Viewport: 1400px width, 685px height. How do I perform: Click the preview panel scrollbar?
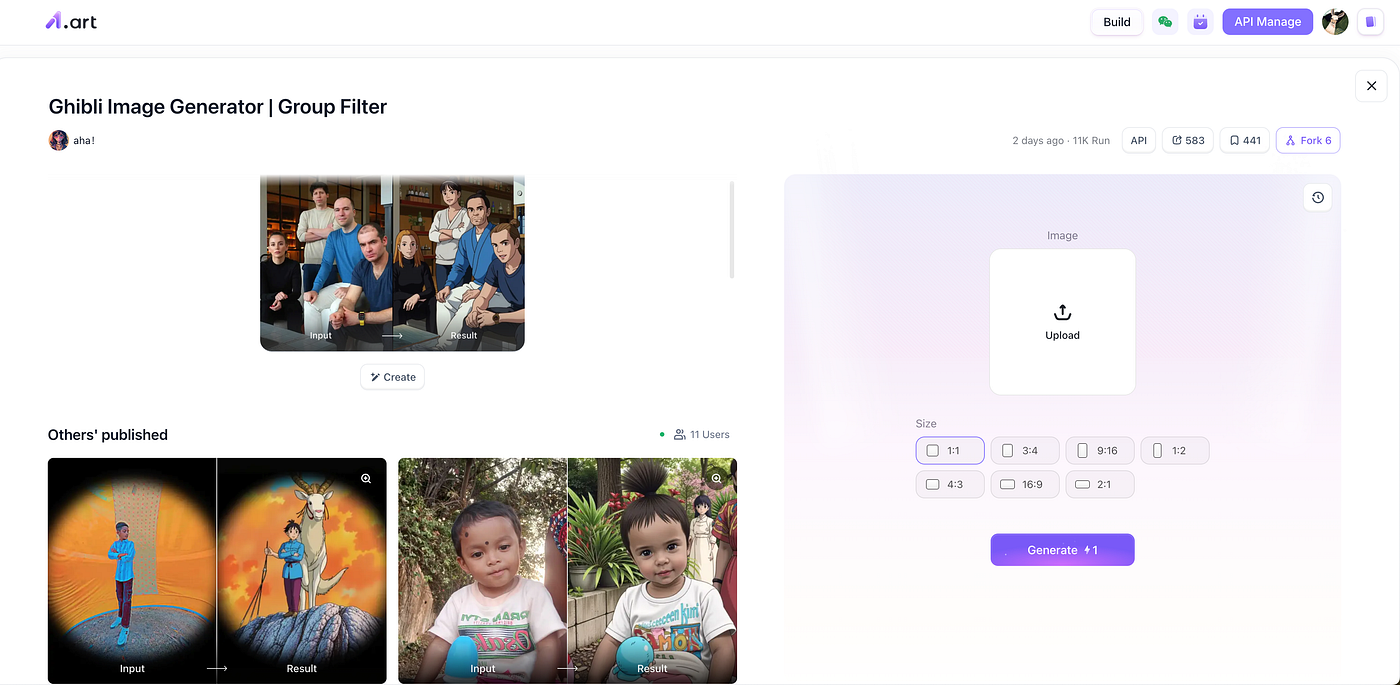pyautogui.click(x=732, y=230)
